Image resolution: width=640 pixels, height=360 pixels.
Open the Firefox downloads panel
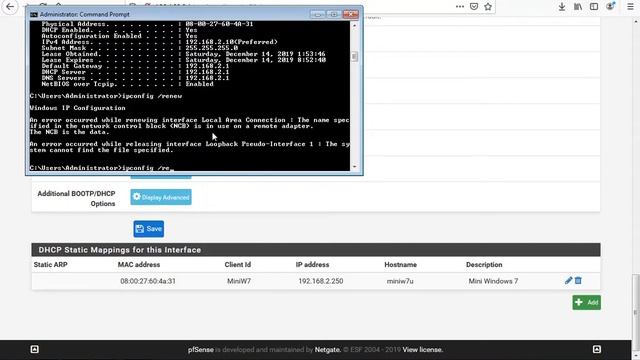pyautogui.click(x=562, y=7)
